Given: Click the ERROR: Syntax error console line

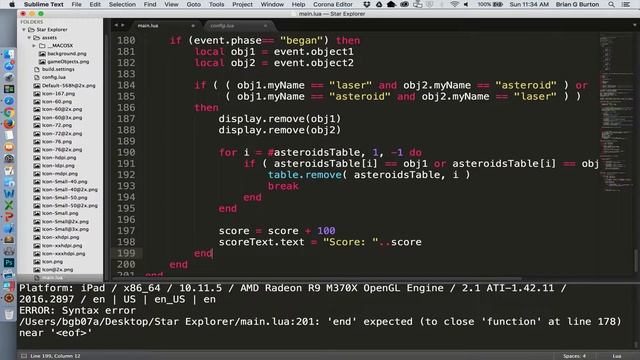Looking at the screenshot, I should tap(78, 310).
